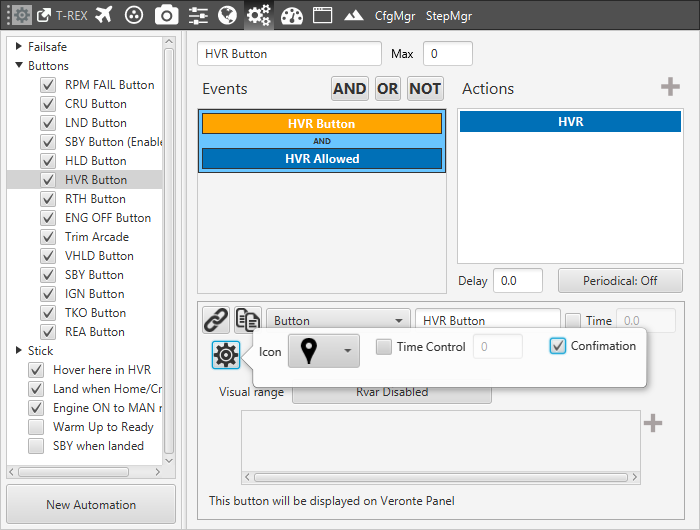
Task: Click tree vertical scrollbar up arrow
Action: click(169, 42)
